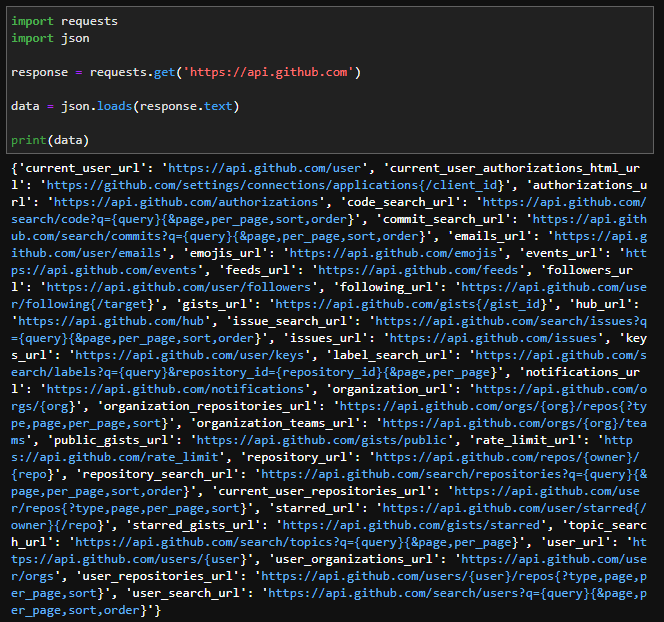Image resolution: width=664 pixels, height=622 pixels.
Task: Click the 'organization_teams_url' key in output
Action: [275, 423]
